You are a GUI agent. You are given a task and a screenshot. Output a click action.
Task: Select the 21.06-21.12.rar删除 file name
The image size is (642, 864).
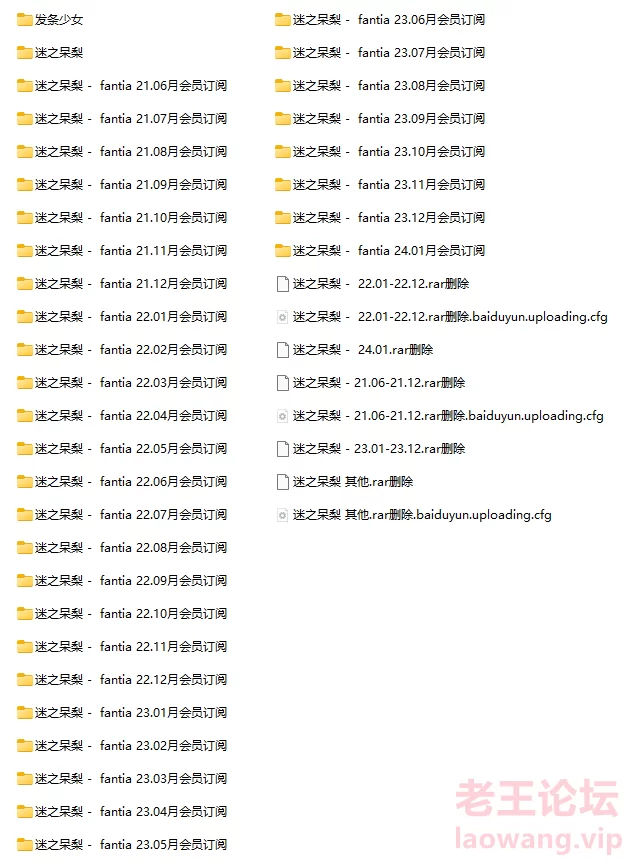point(379,383)
